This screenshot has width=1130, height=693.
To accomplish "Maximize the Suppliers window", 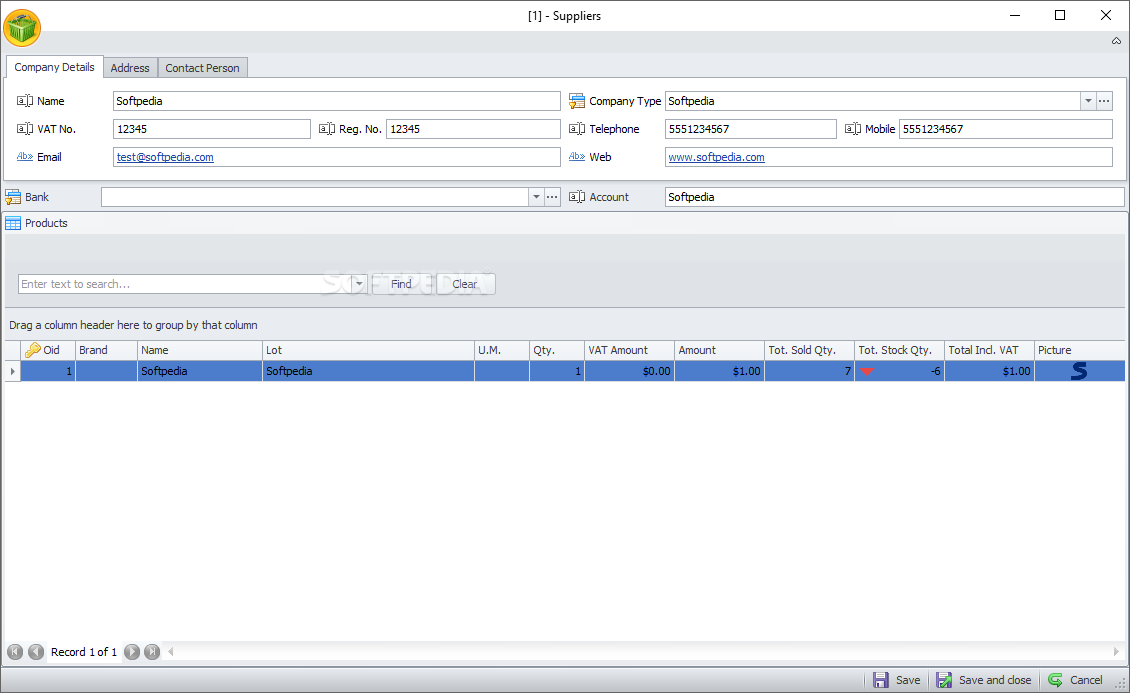I will [x=1059, y=15].
